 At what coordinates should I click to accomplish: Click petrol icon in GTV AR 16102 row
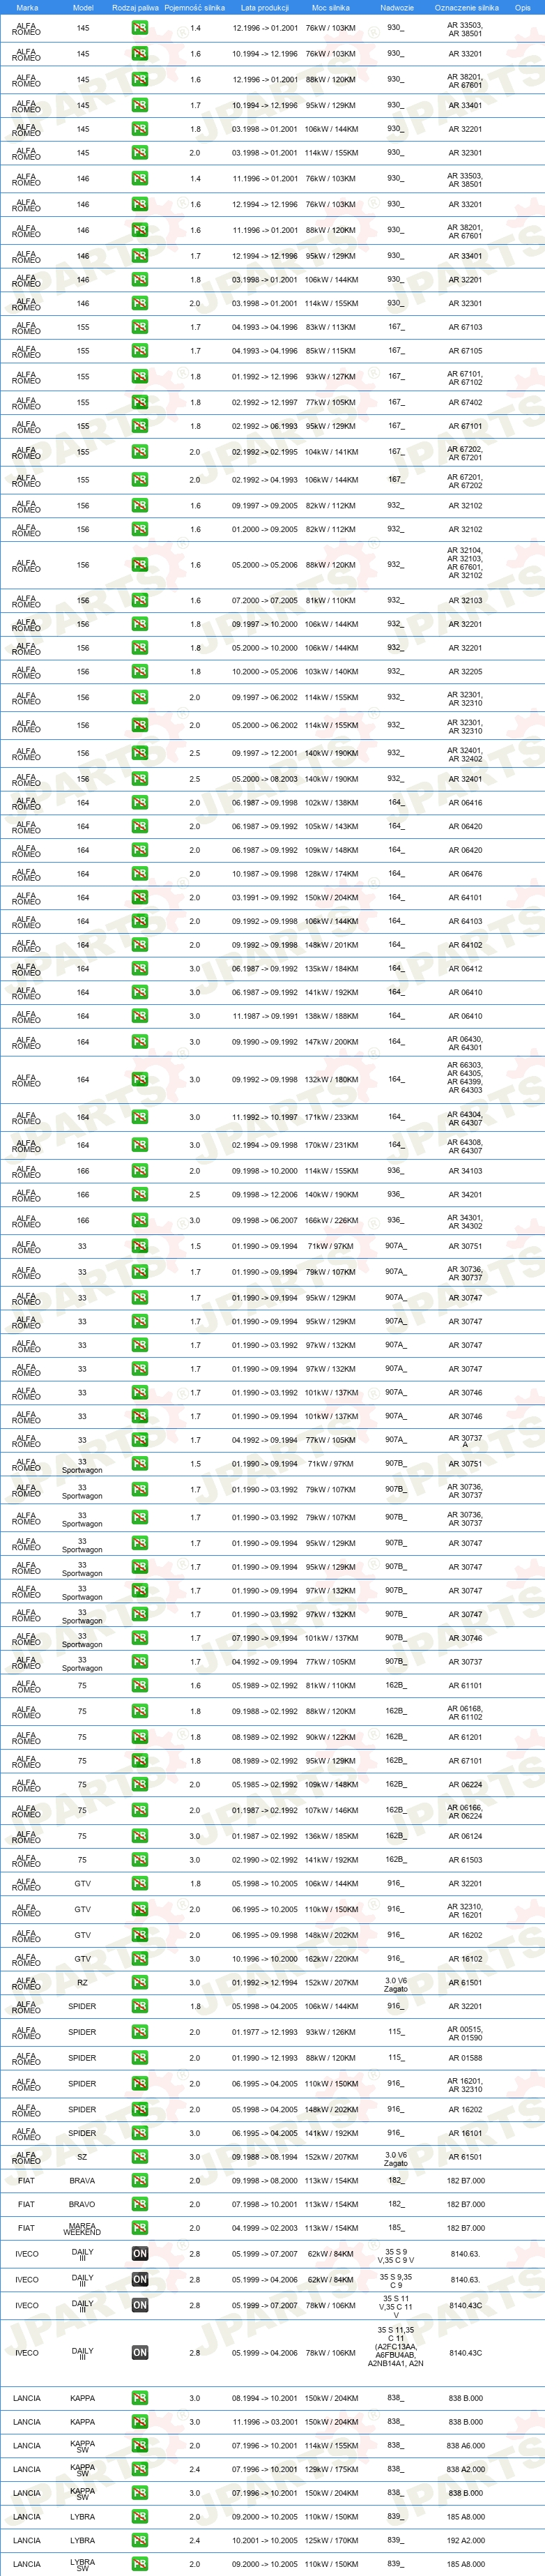pos(139,1959)
